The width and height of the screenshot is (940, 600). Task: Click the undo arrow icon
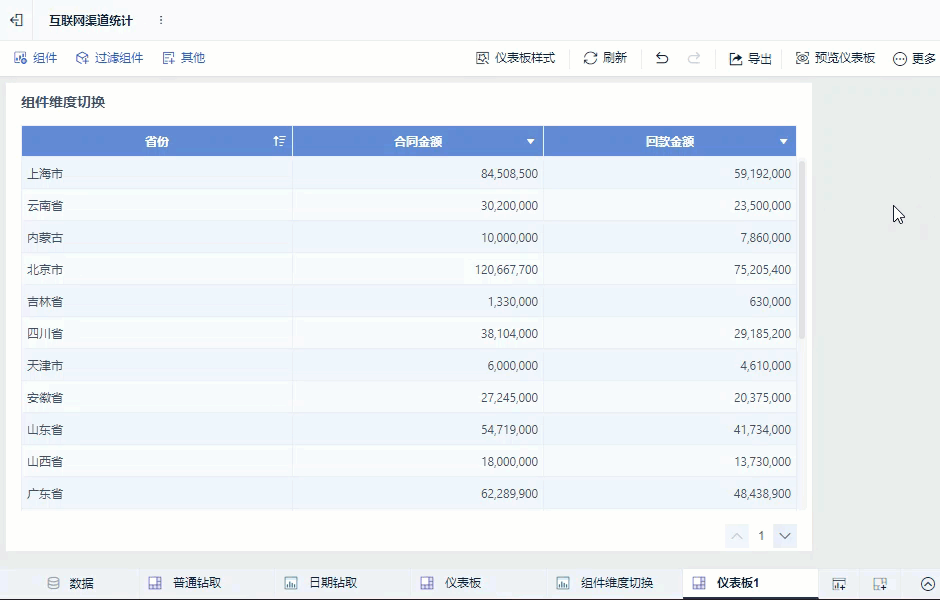point(662,58)
